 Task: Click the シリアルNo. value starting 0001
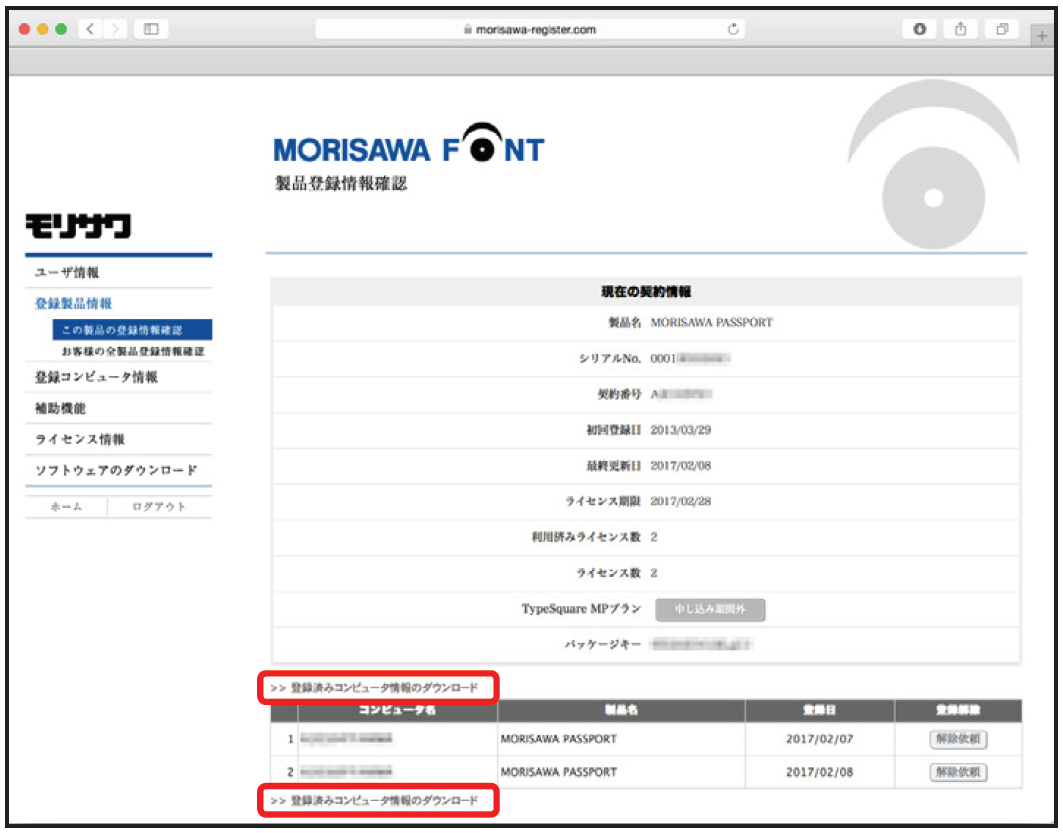tap(689, 359)
